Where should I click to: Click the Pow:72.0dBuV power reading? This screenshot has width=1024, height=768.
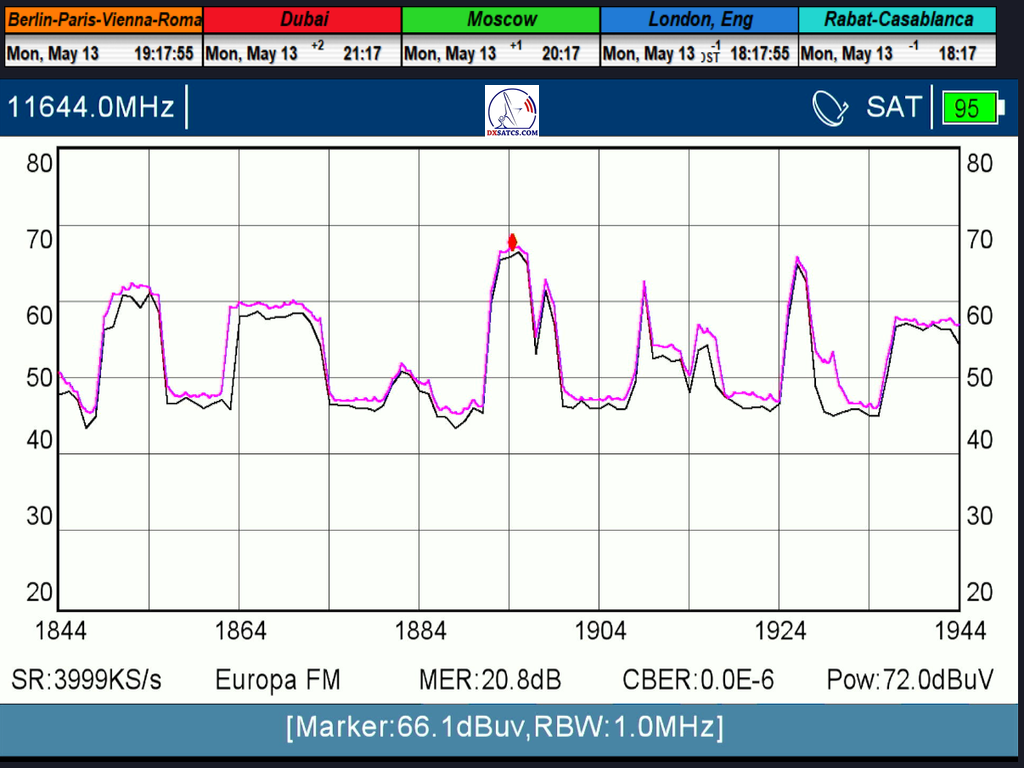point(910,680)
